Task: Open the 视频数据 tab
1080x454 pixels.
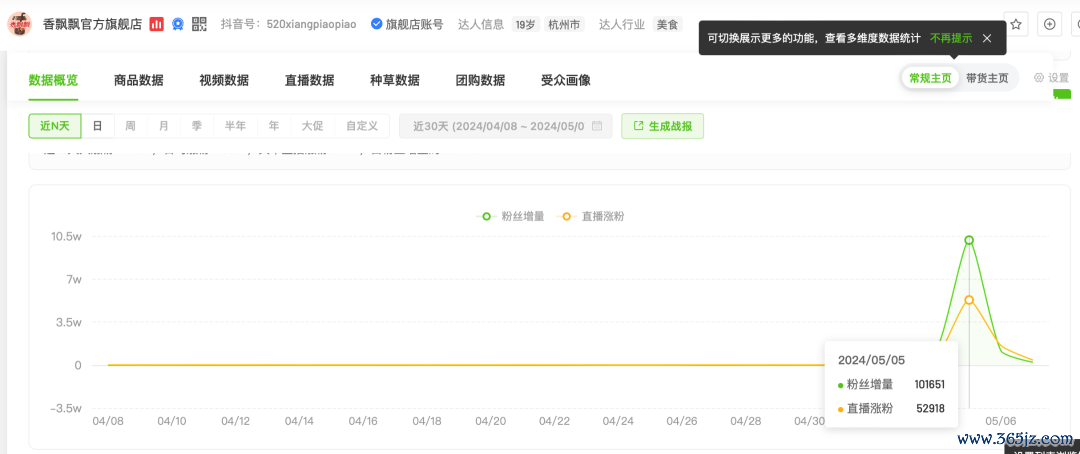Action: 224,81
